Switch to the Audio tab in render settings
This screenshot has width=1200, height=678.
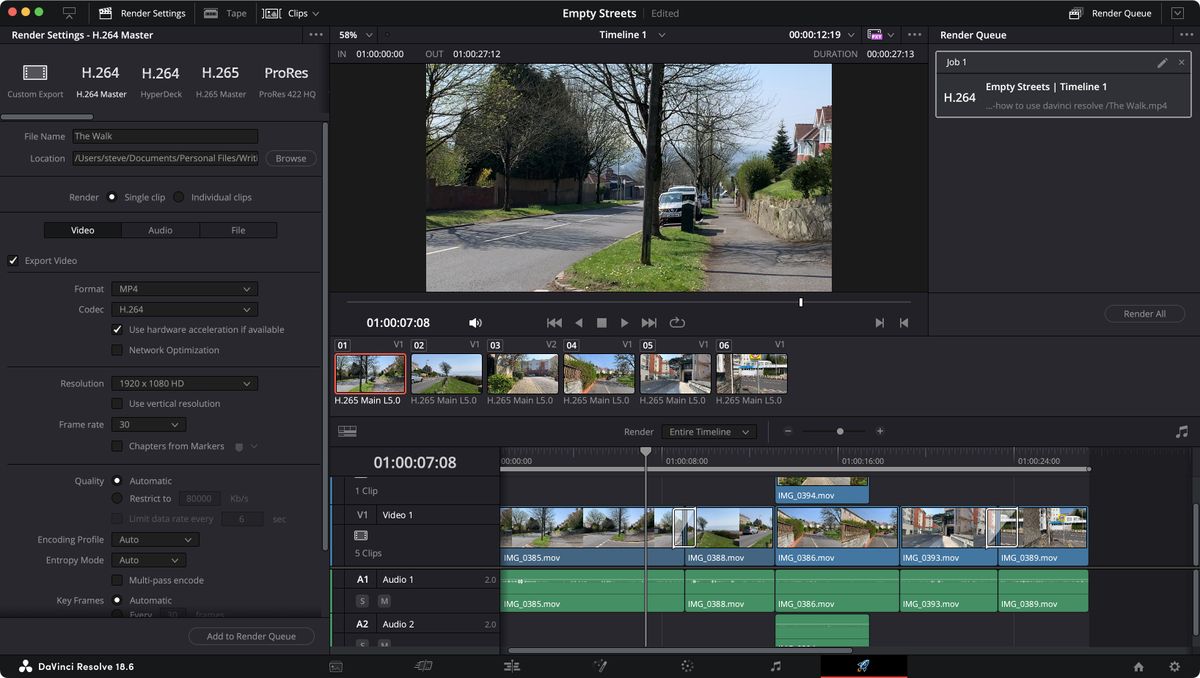point(160,230)
